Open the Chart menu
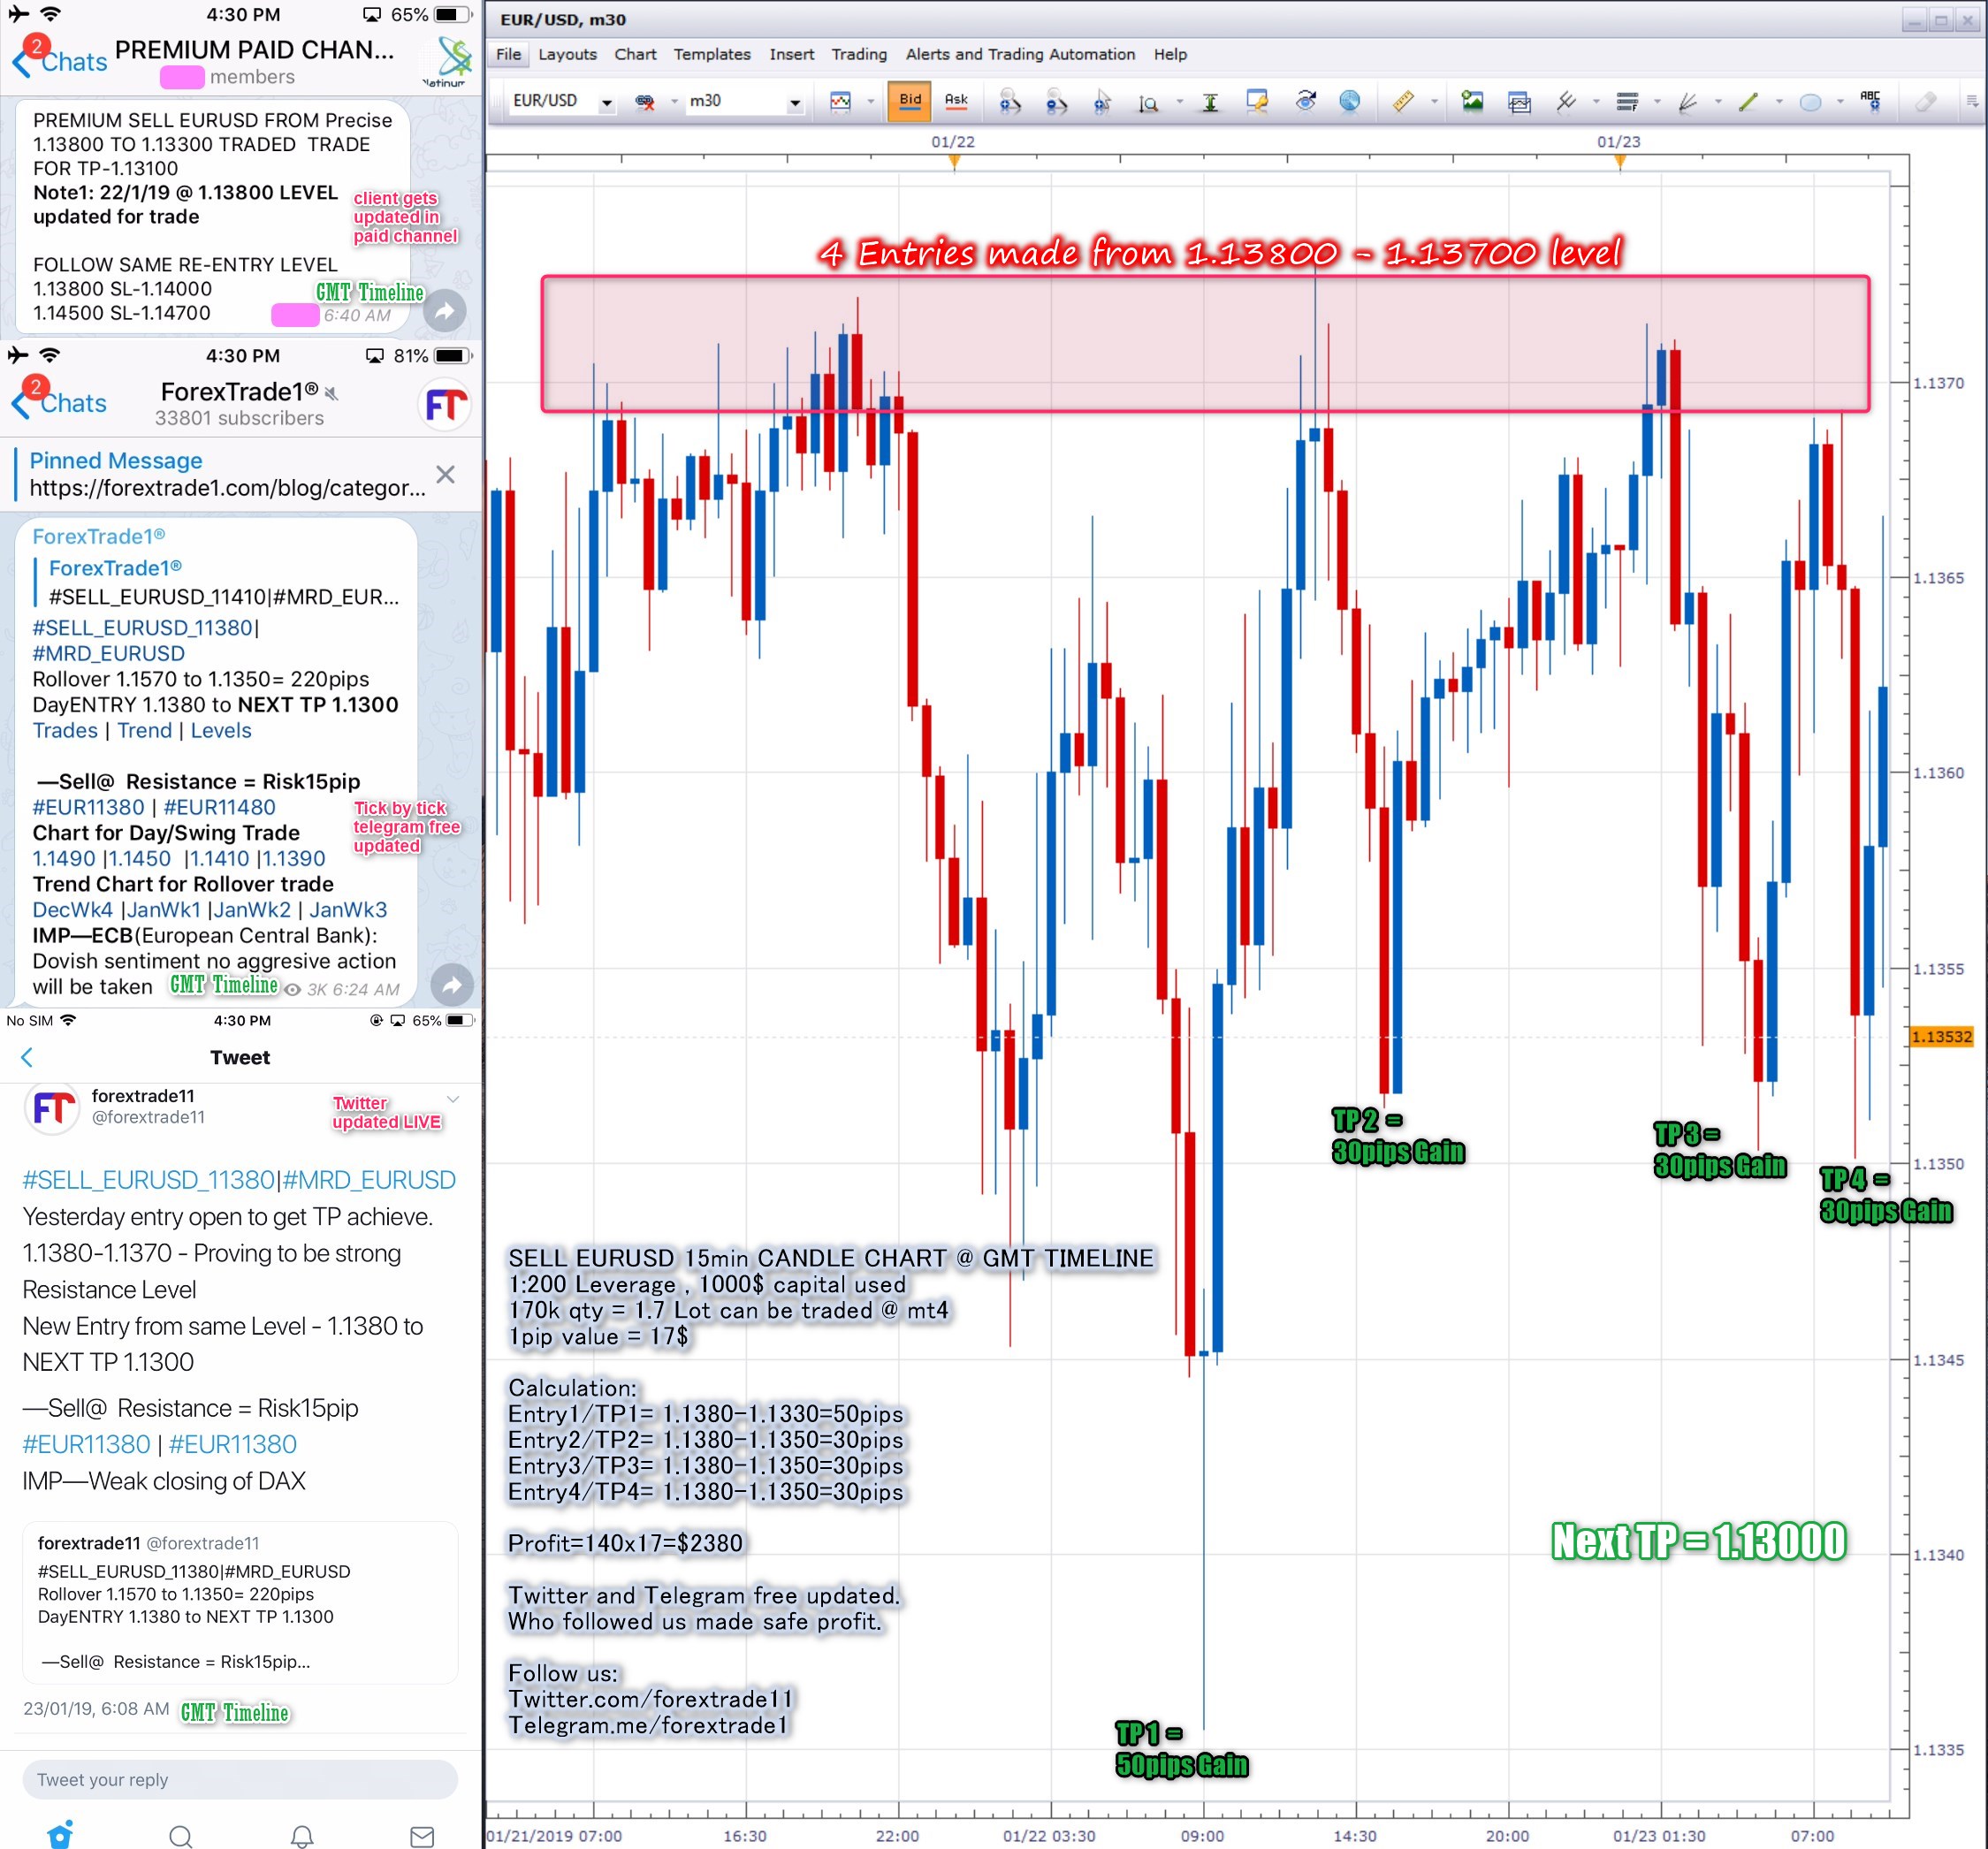Image resolution: width=1988 pixels, height=1849 pixels. click(635, 54)
